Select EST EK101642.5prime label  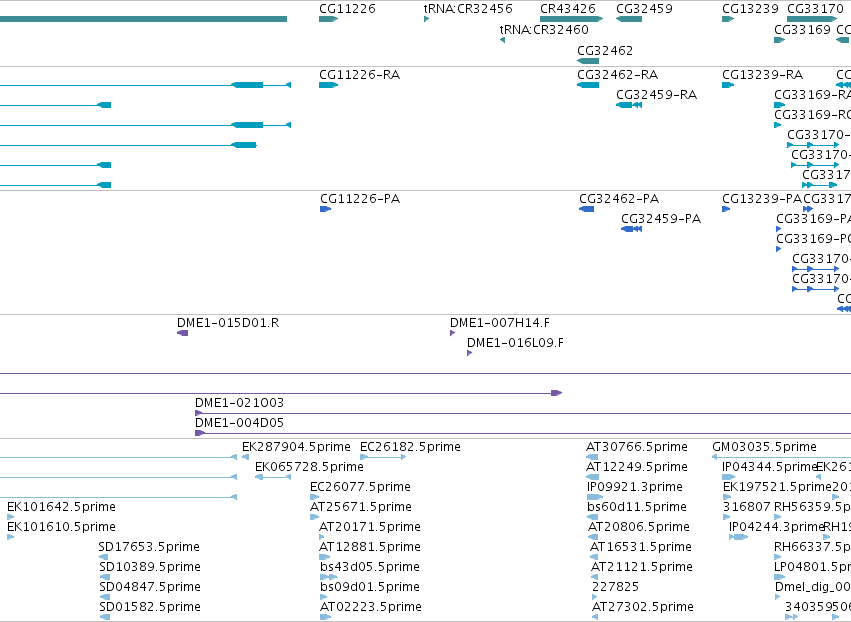[61, 507]
